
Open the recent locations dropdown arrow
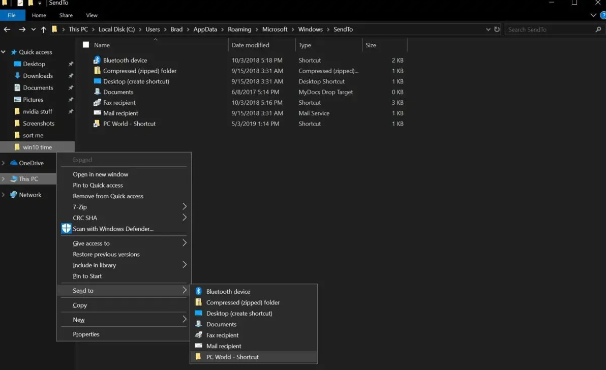tap(33, 29)
